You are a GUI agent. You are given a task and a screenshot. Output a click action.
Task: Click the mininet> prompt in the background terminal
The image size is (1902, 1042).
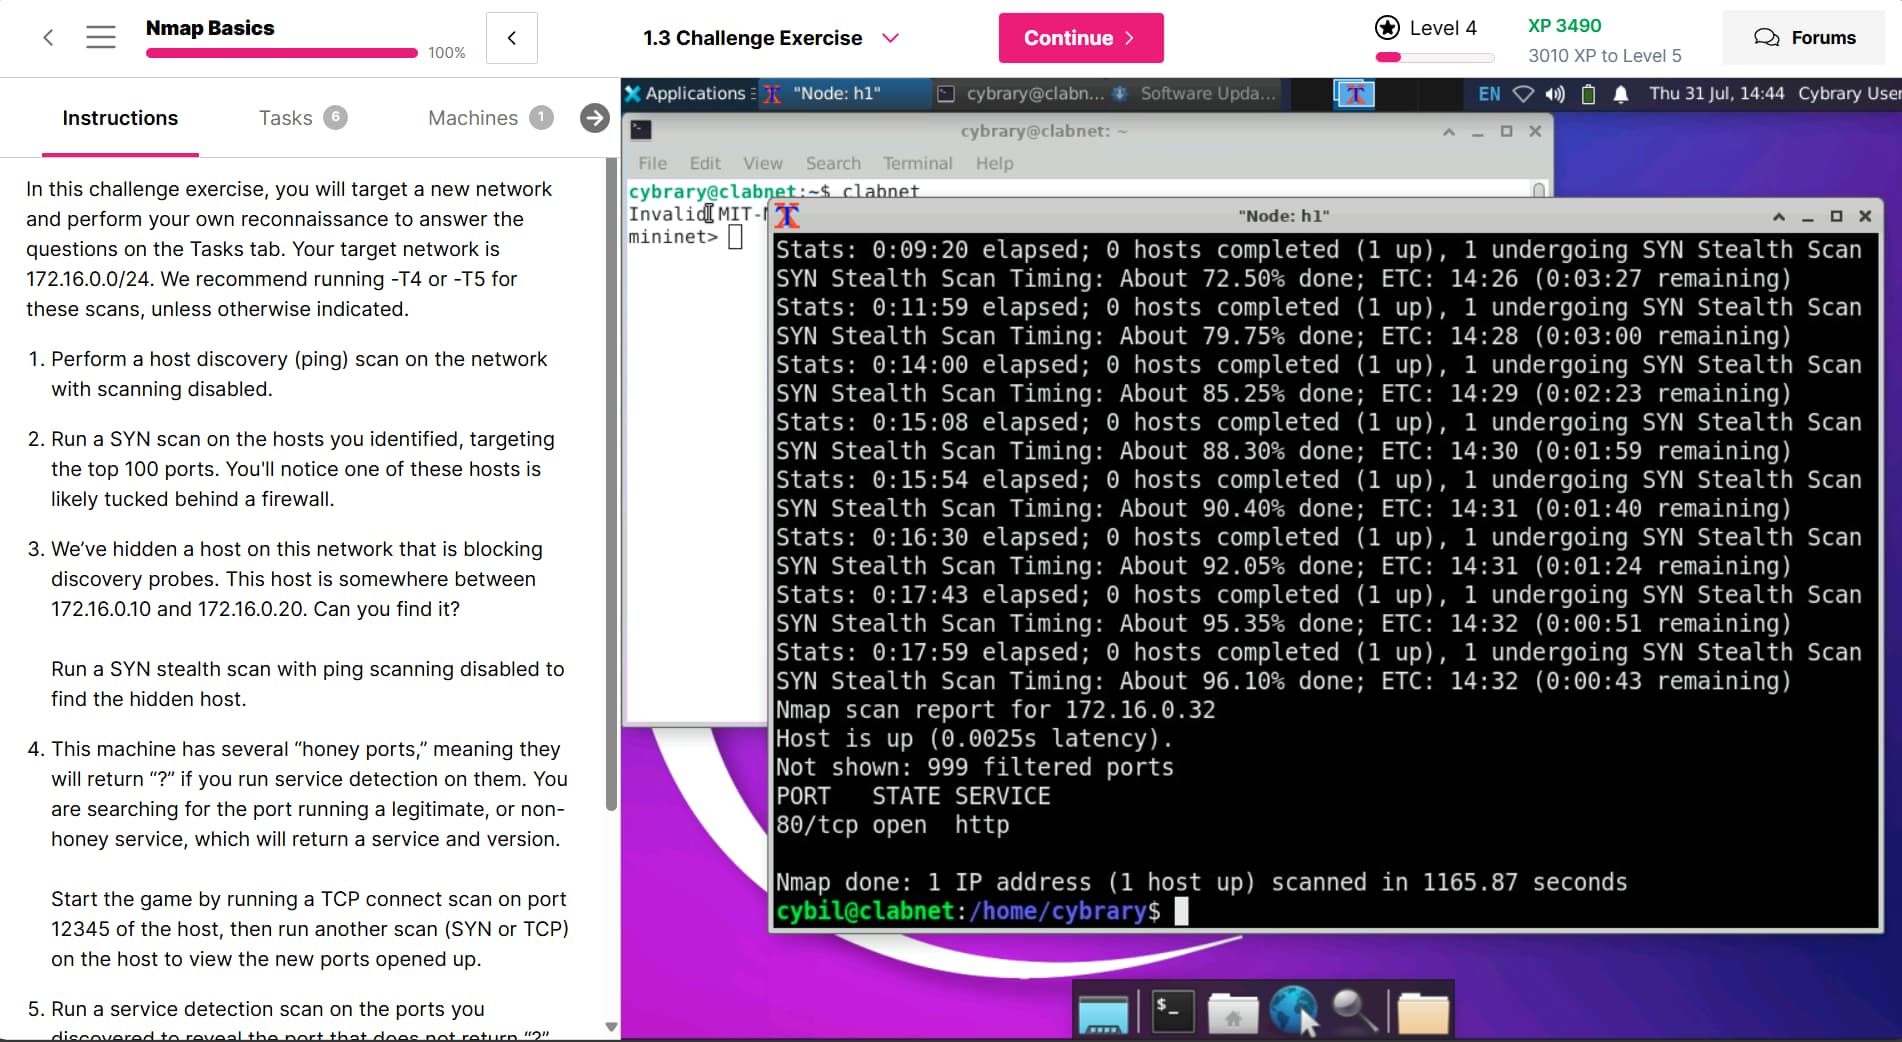click(x=673, y=237)
